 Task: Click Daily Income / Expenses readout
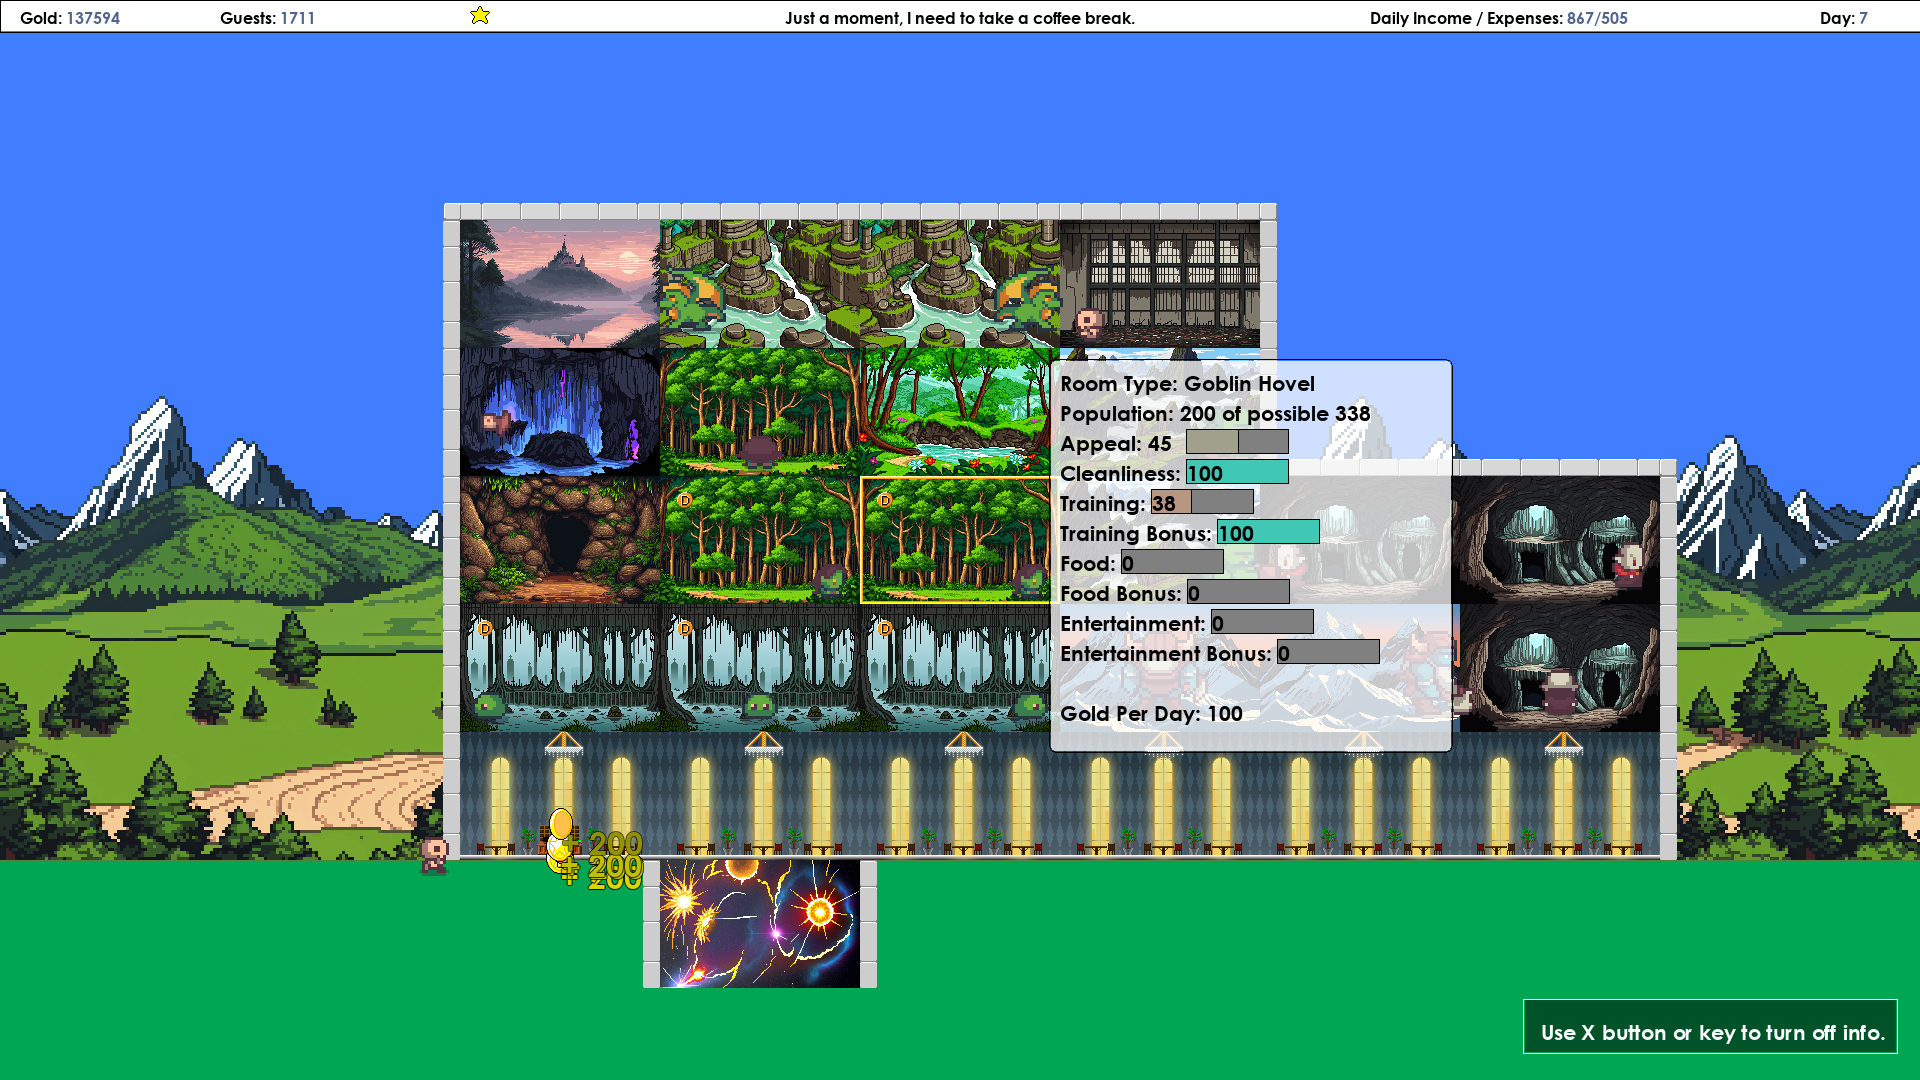pos(1498,18)
